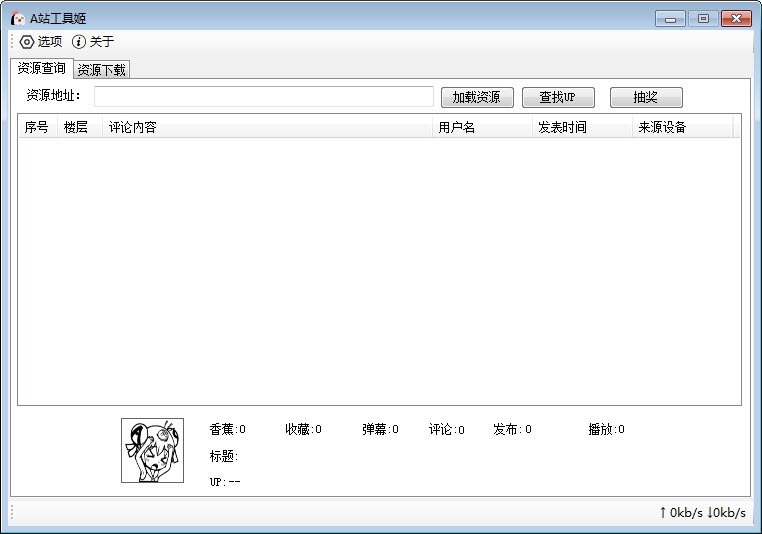Maximize the A站工具姬 window
The width and height of the screenshot is (762, 534).
coord(703,19)
